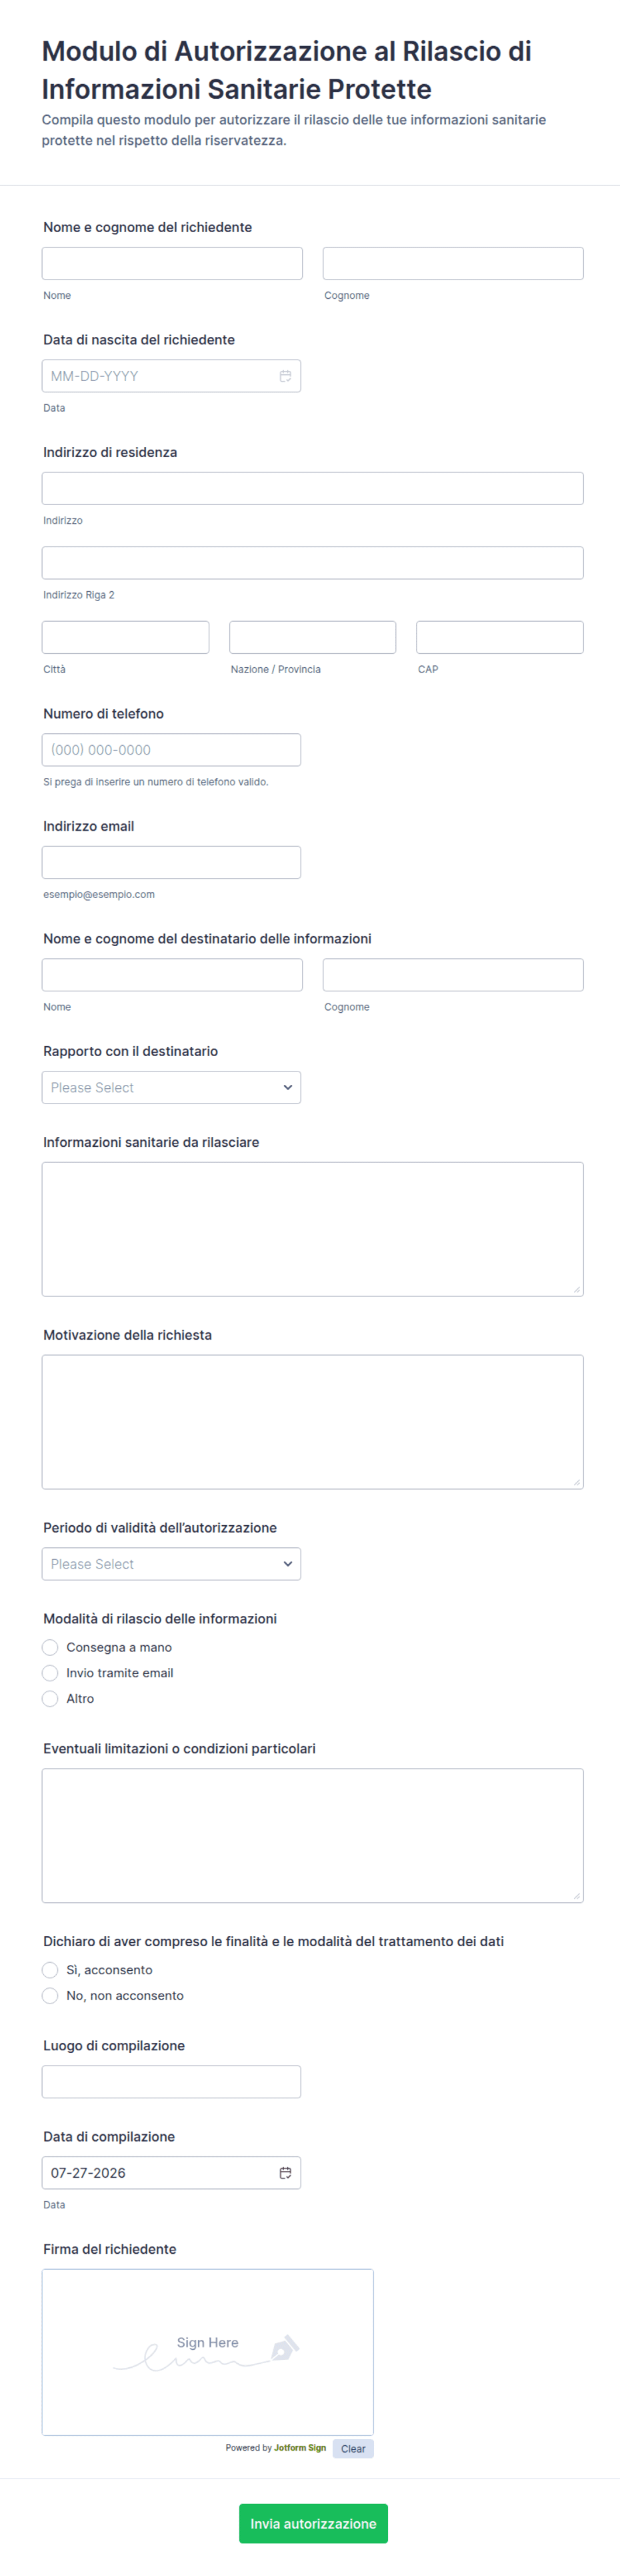
Task: Open calendar picker for birth date
Action: coord(285,376)
